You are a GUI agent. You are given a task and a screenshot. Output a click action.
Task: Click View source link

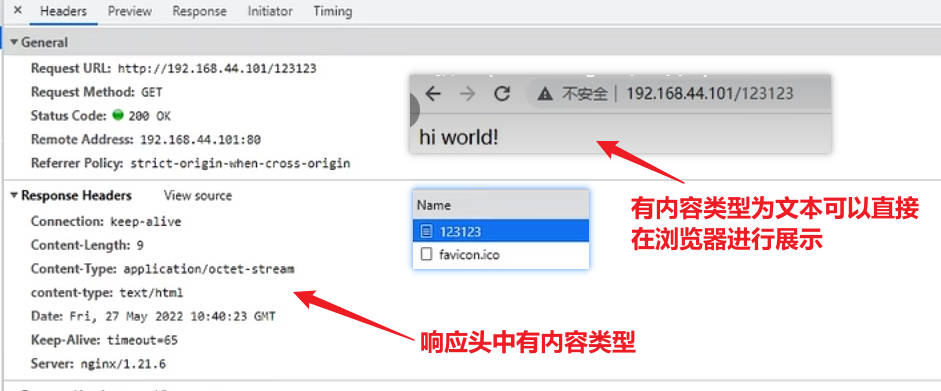click(x=197, y=196)
